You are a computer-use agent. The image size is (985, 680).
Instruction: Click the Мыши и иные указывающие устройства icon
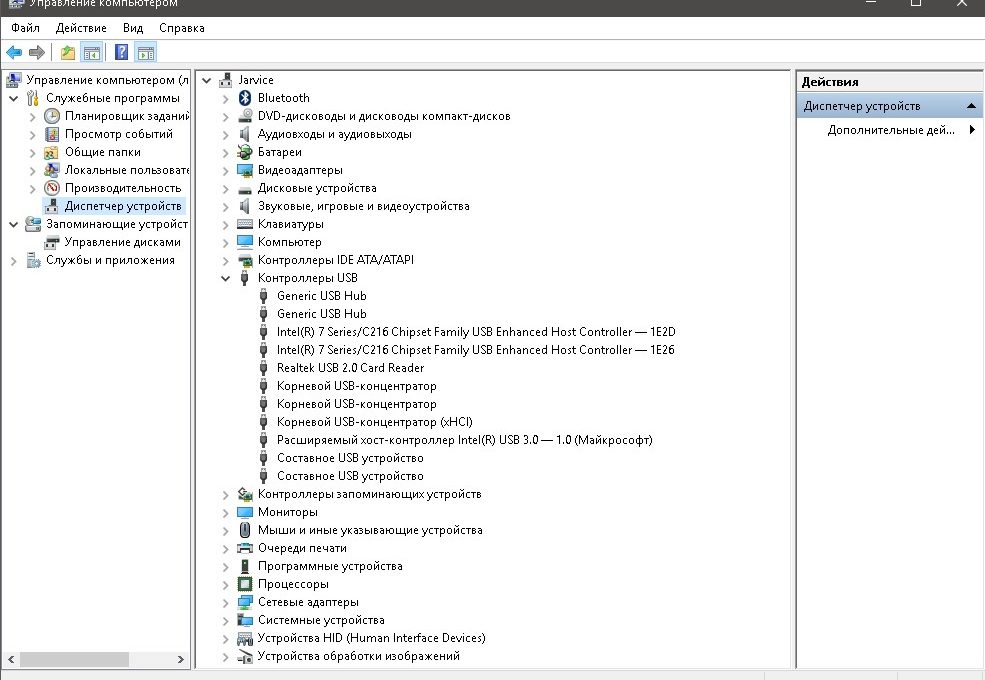click(245, 530)
